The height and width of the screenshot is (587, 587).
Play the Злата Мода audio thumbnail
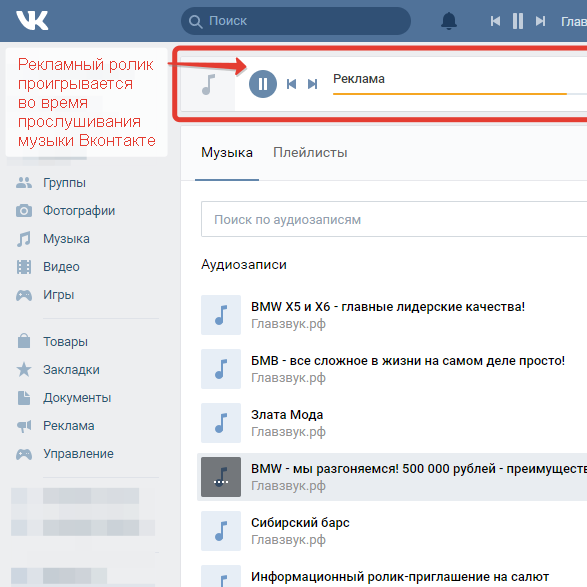221,423
